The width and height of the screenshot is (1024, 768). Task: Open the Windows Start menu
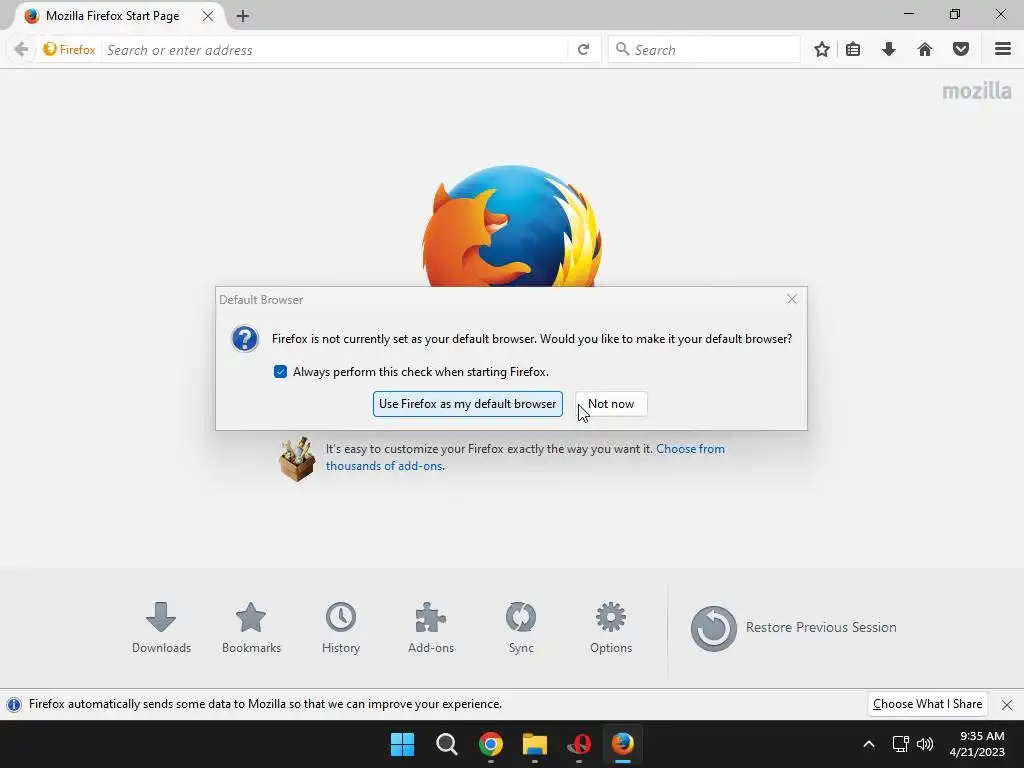[402, 744]
